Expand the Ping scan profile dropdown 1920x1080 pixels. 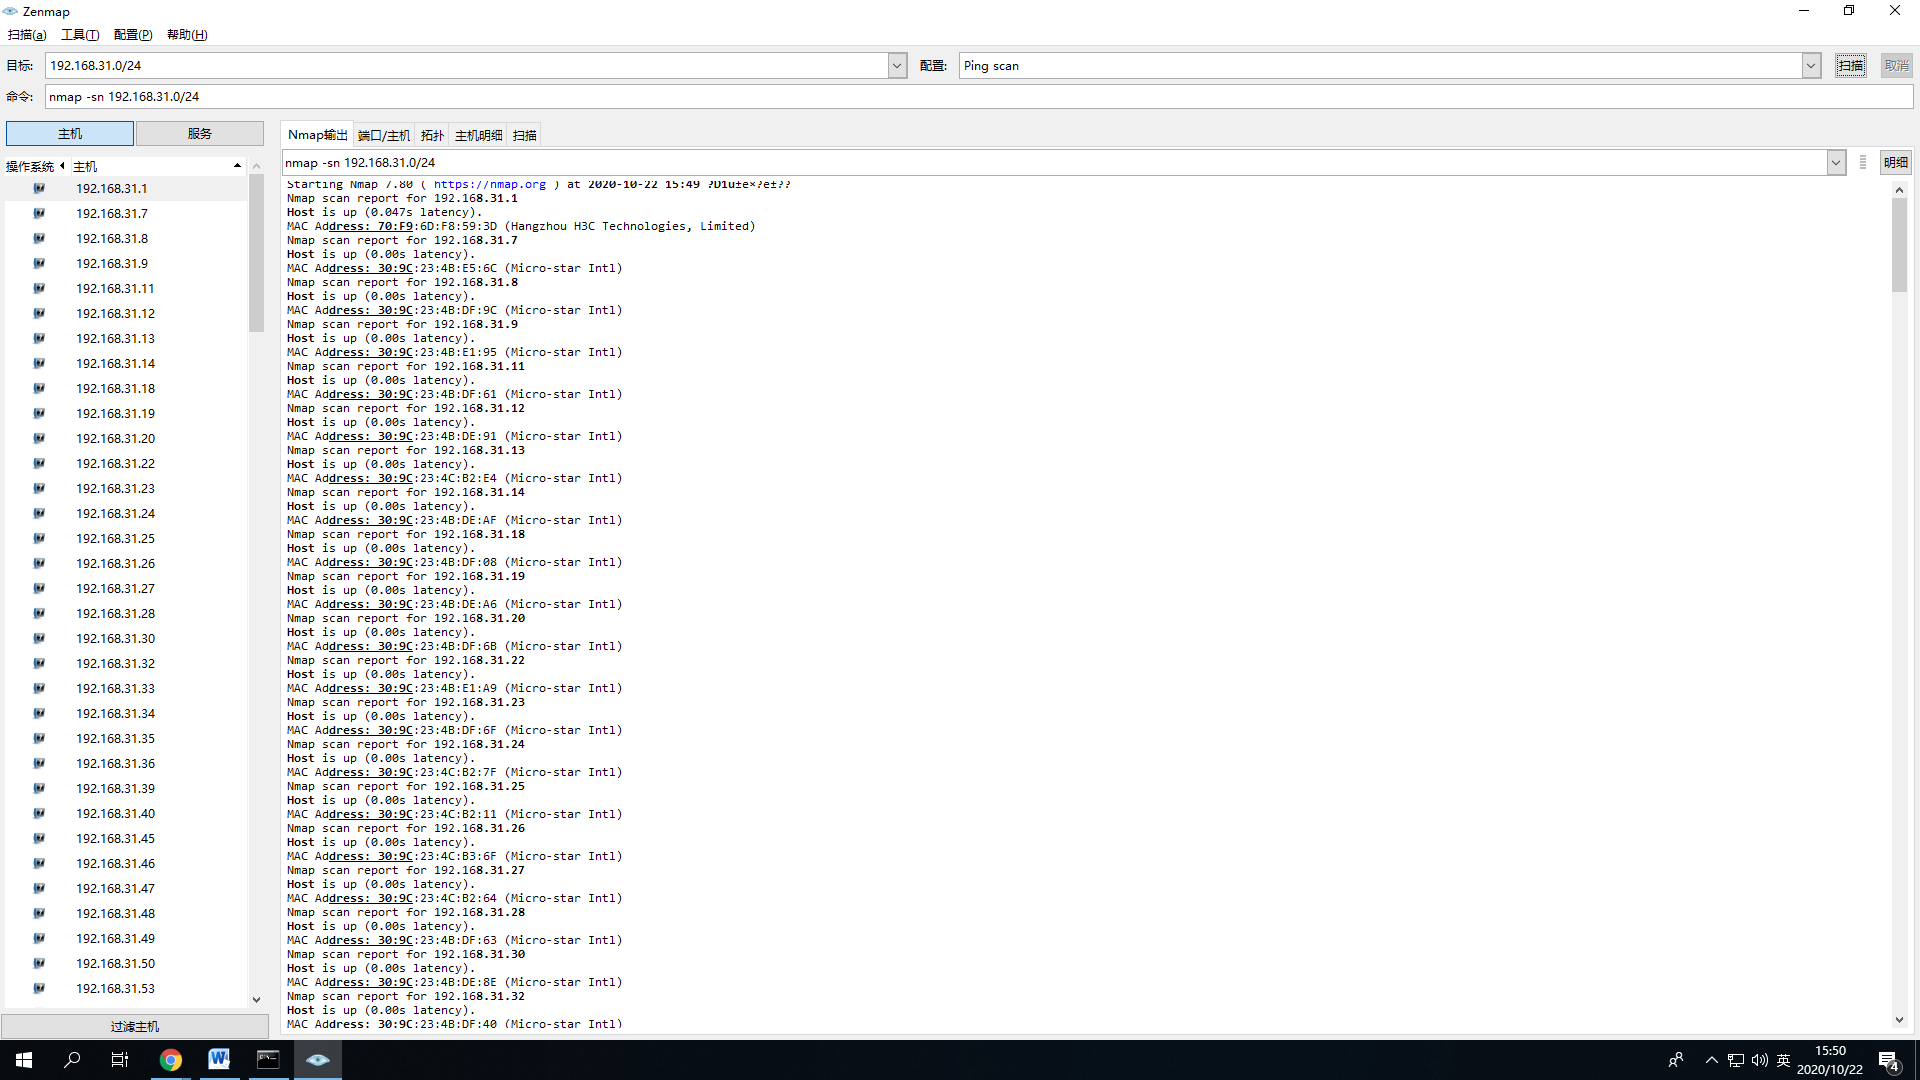[1811, 66]
